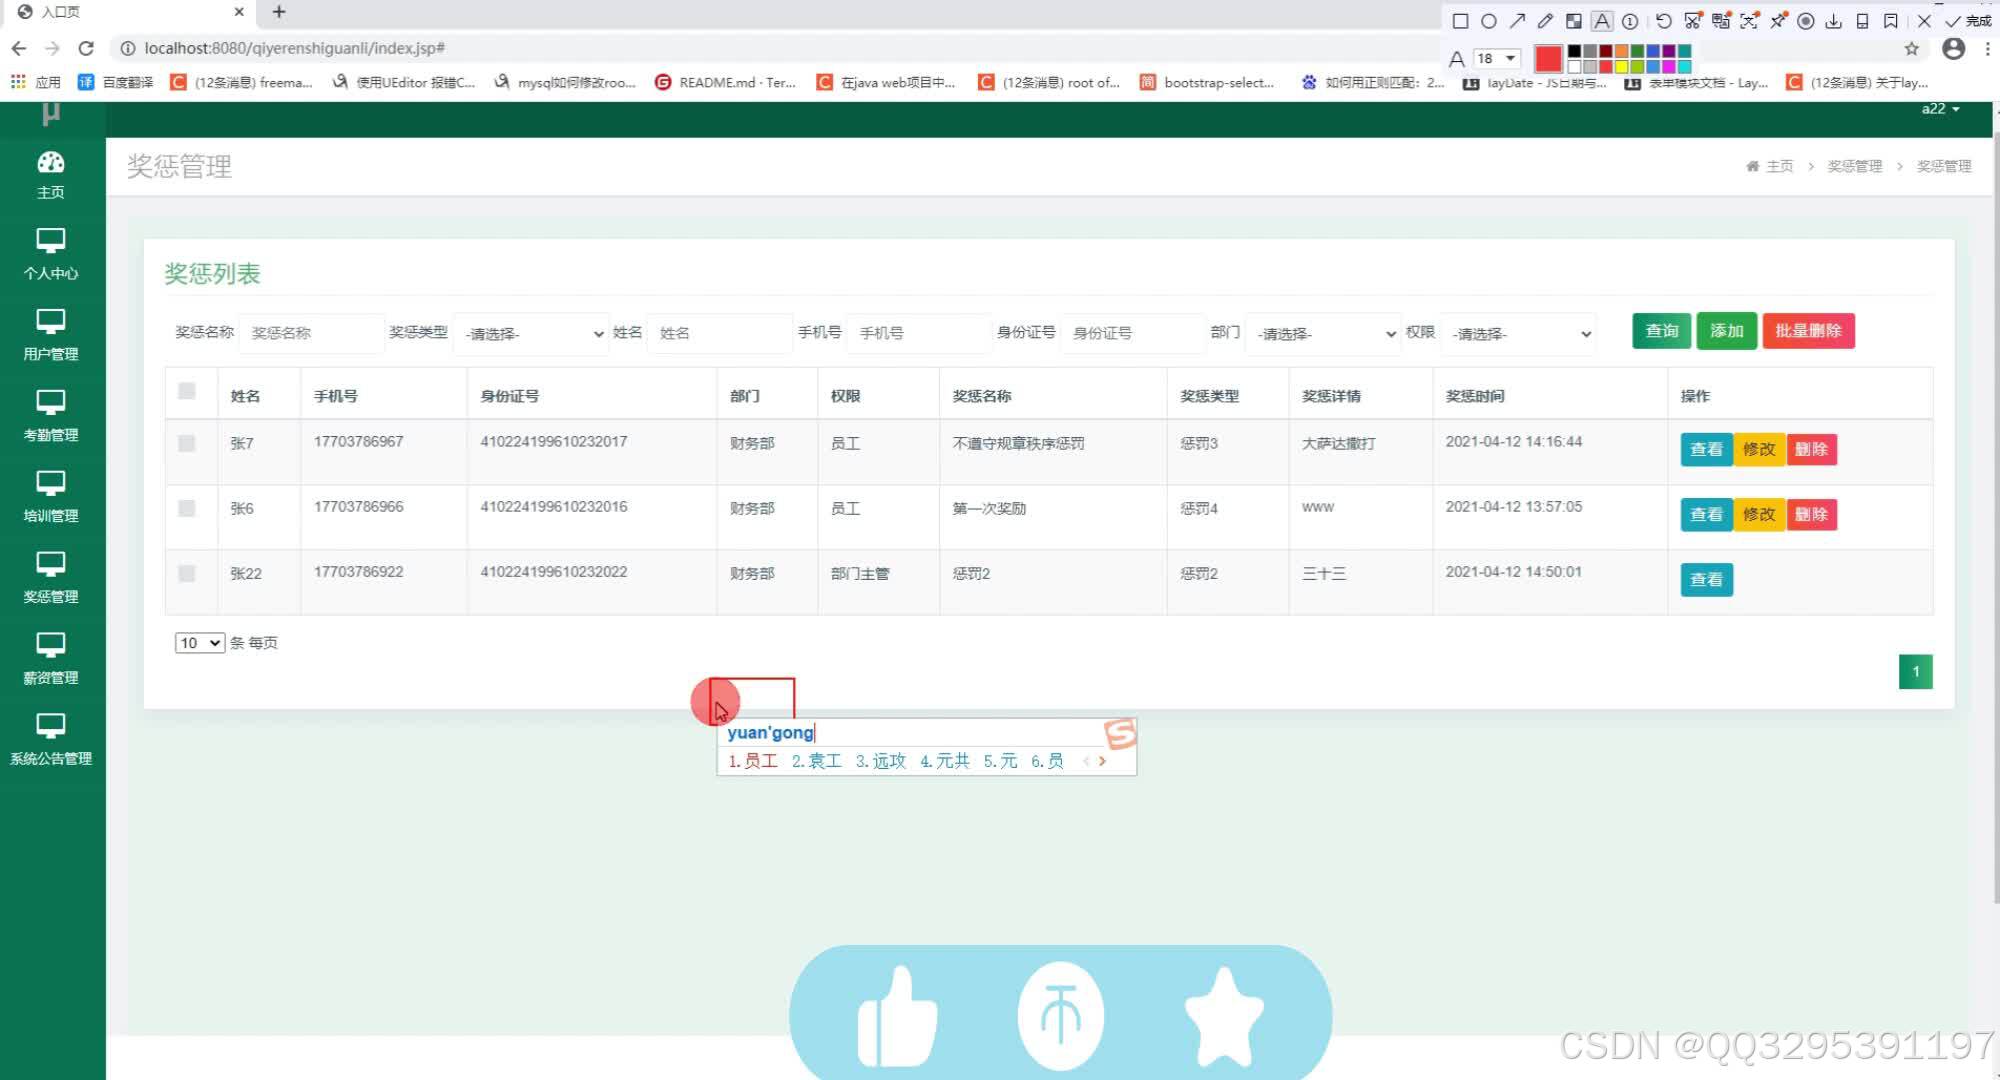
Task: Open the 应用 apps shortcut
Action: (36, 82)
